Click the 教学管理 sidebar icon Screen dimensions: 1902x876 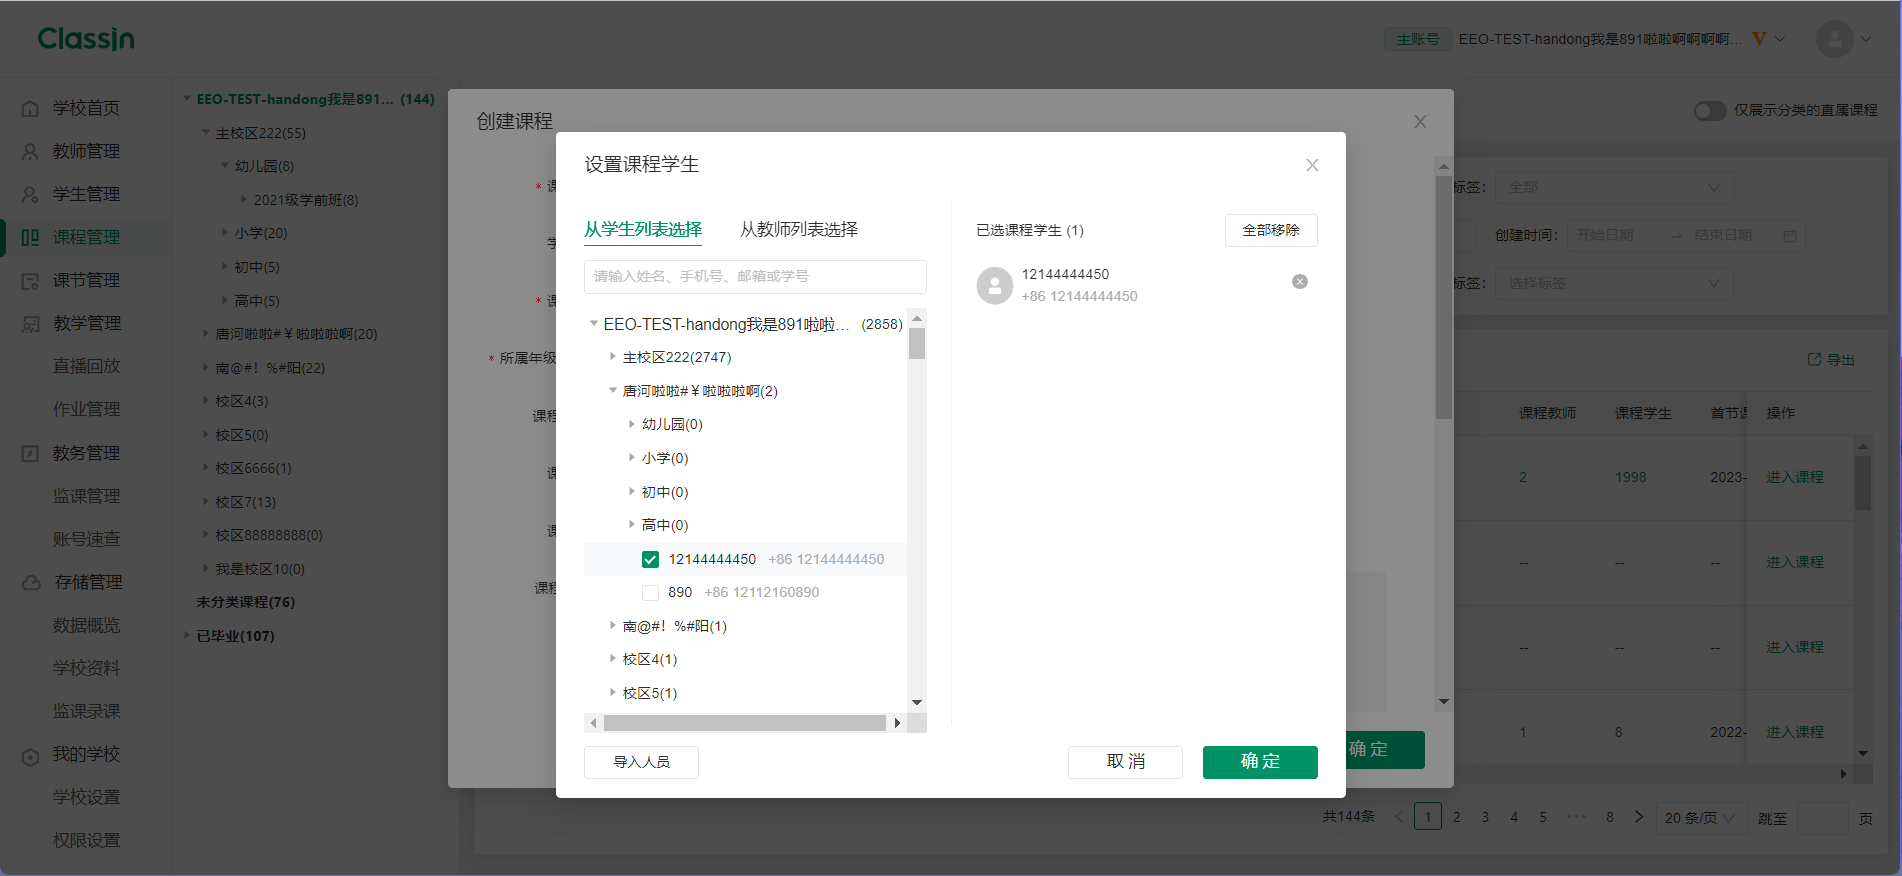click(x=31, y=323)
